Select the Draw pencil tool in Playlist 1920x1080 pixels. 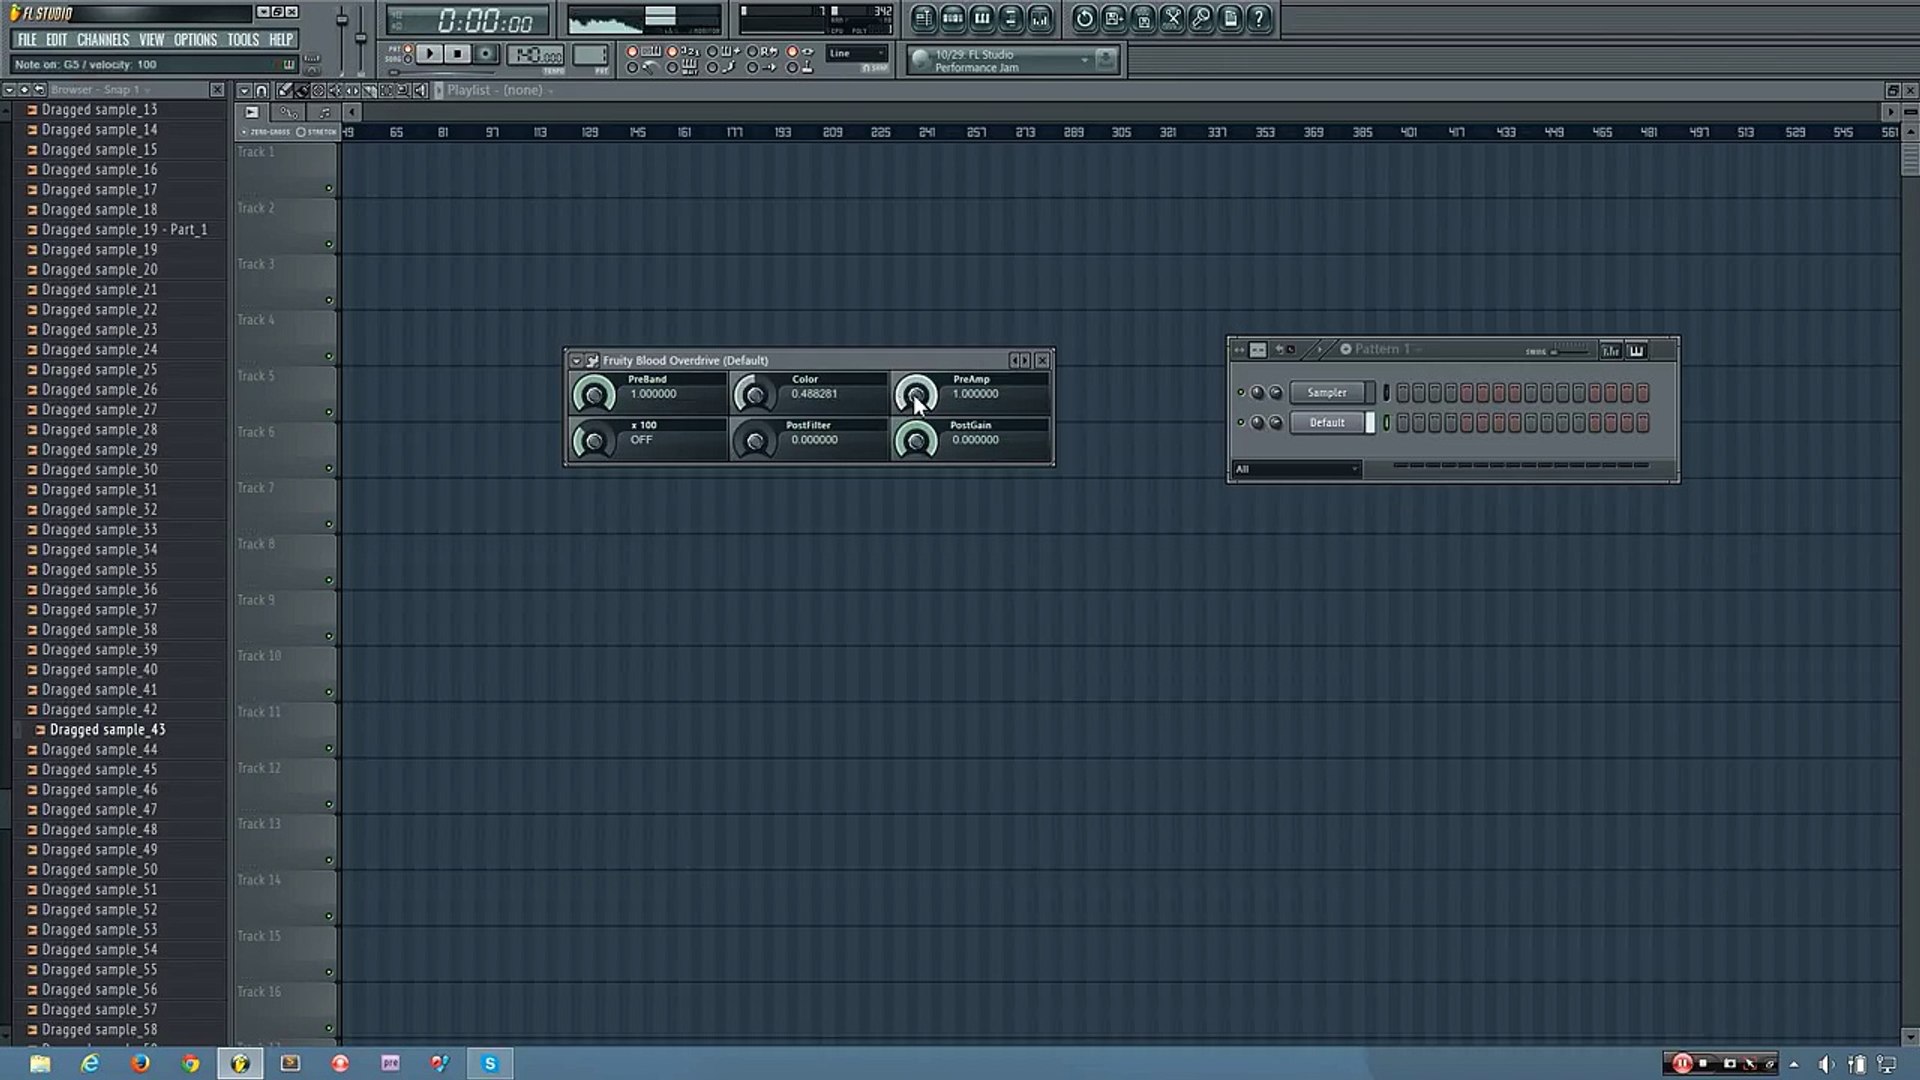click(284, 90)
